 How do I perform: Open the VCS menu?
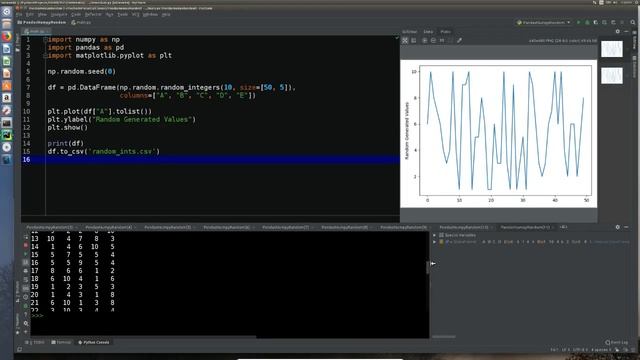tap(136, 14)
